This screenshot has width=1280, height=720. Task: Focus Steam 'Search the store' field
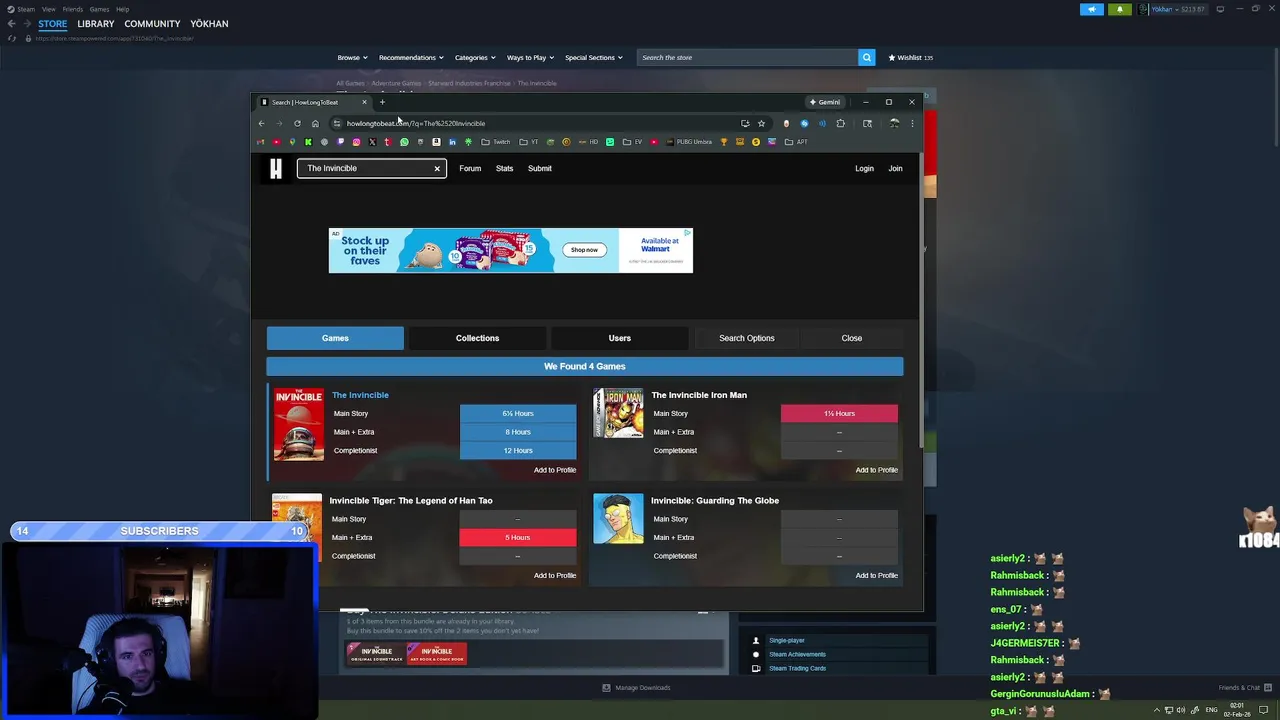pyautogui.click(x=747, y=57)
